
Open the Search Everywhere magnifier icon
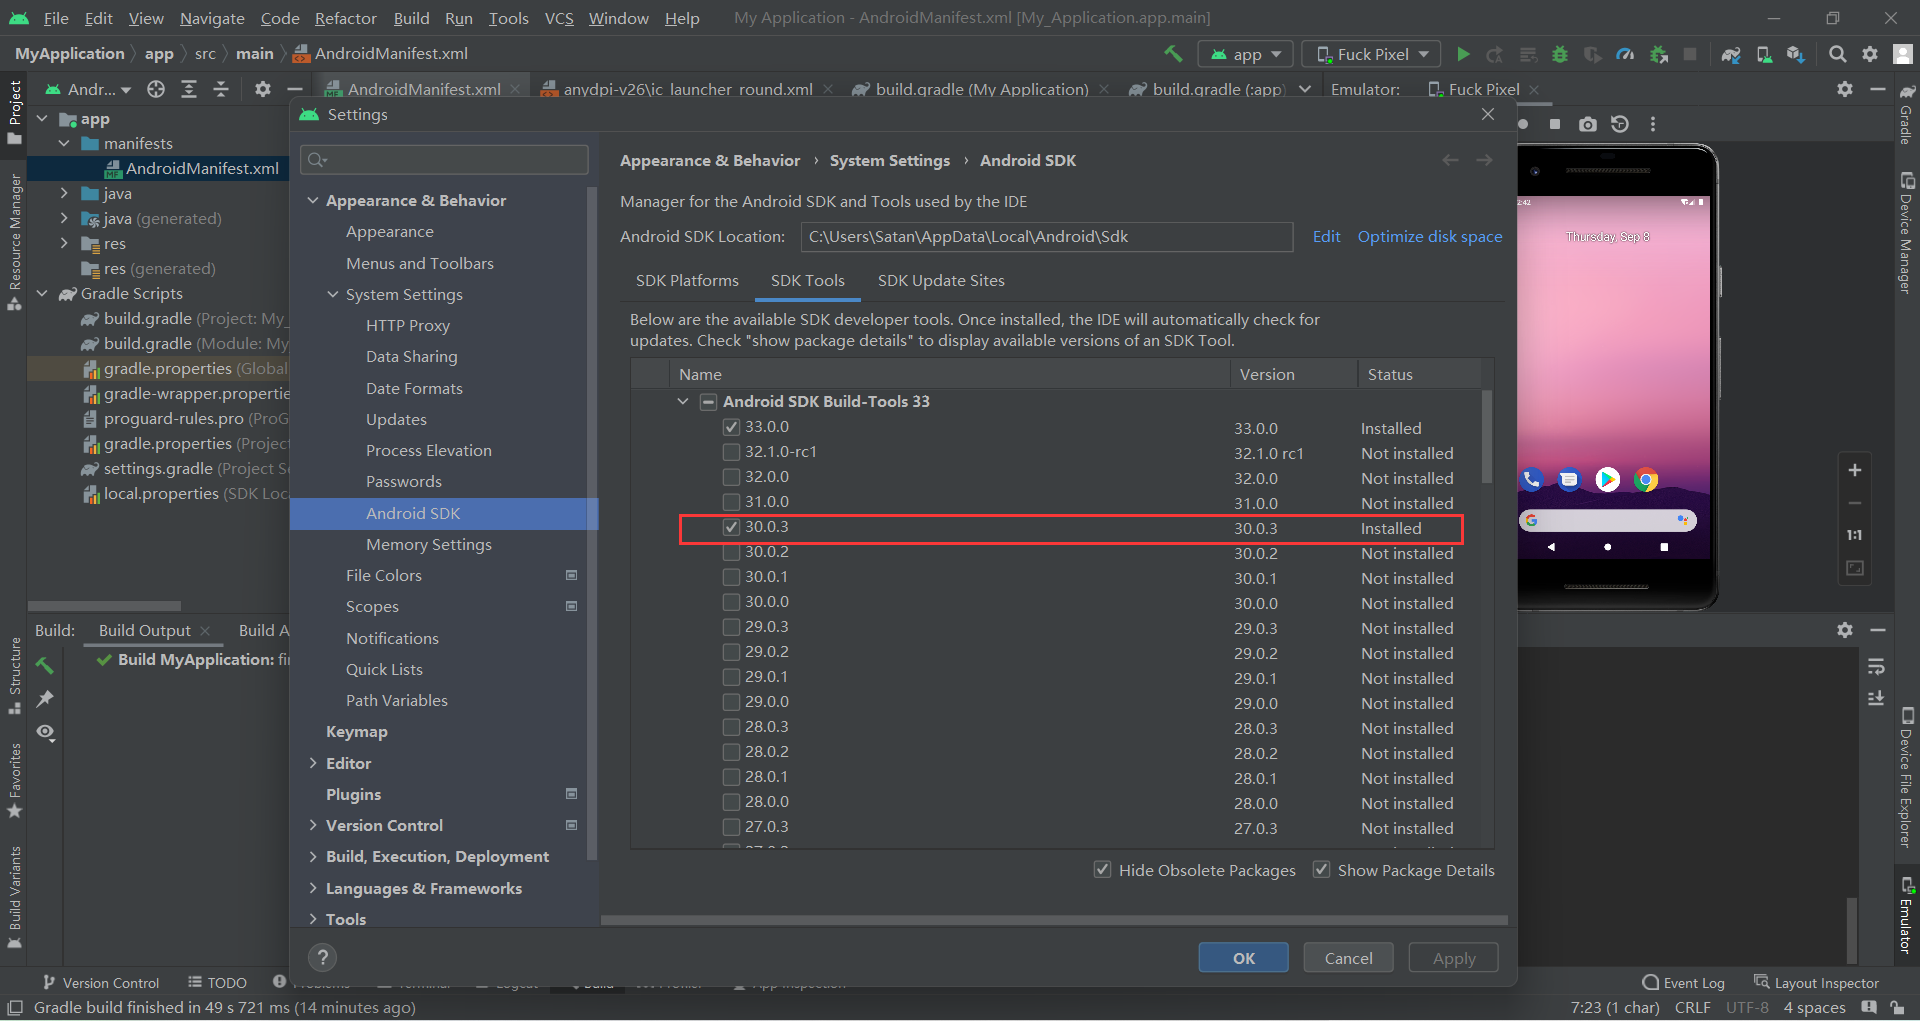point(1837,54)
